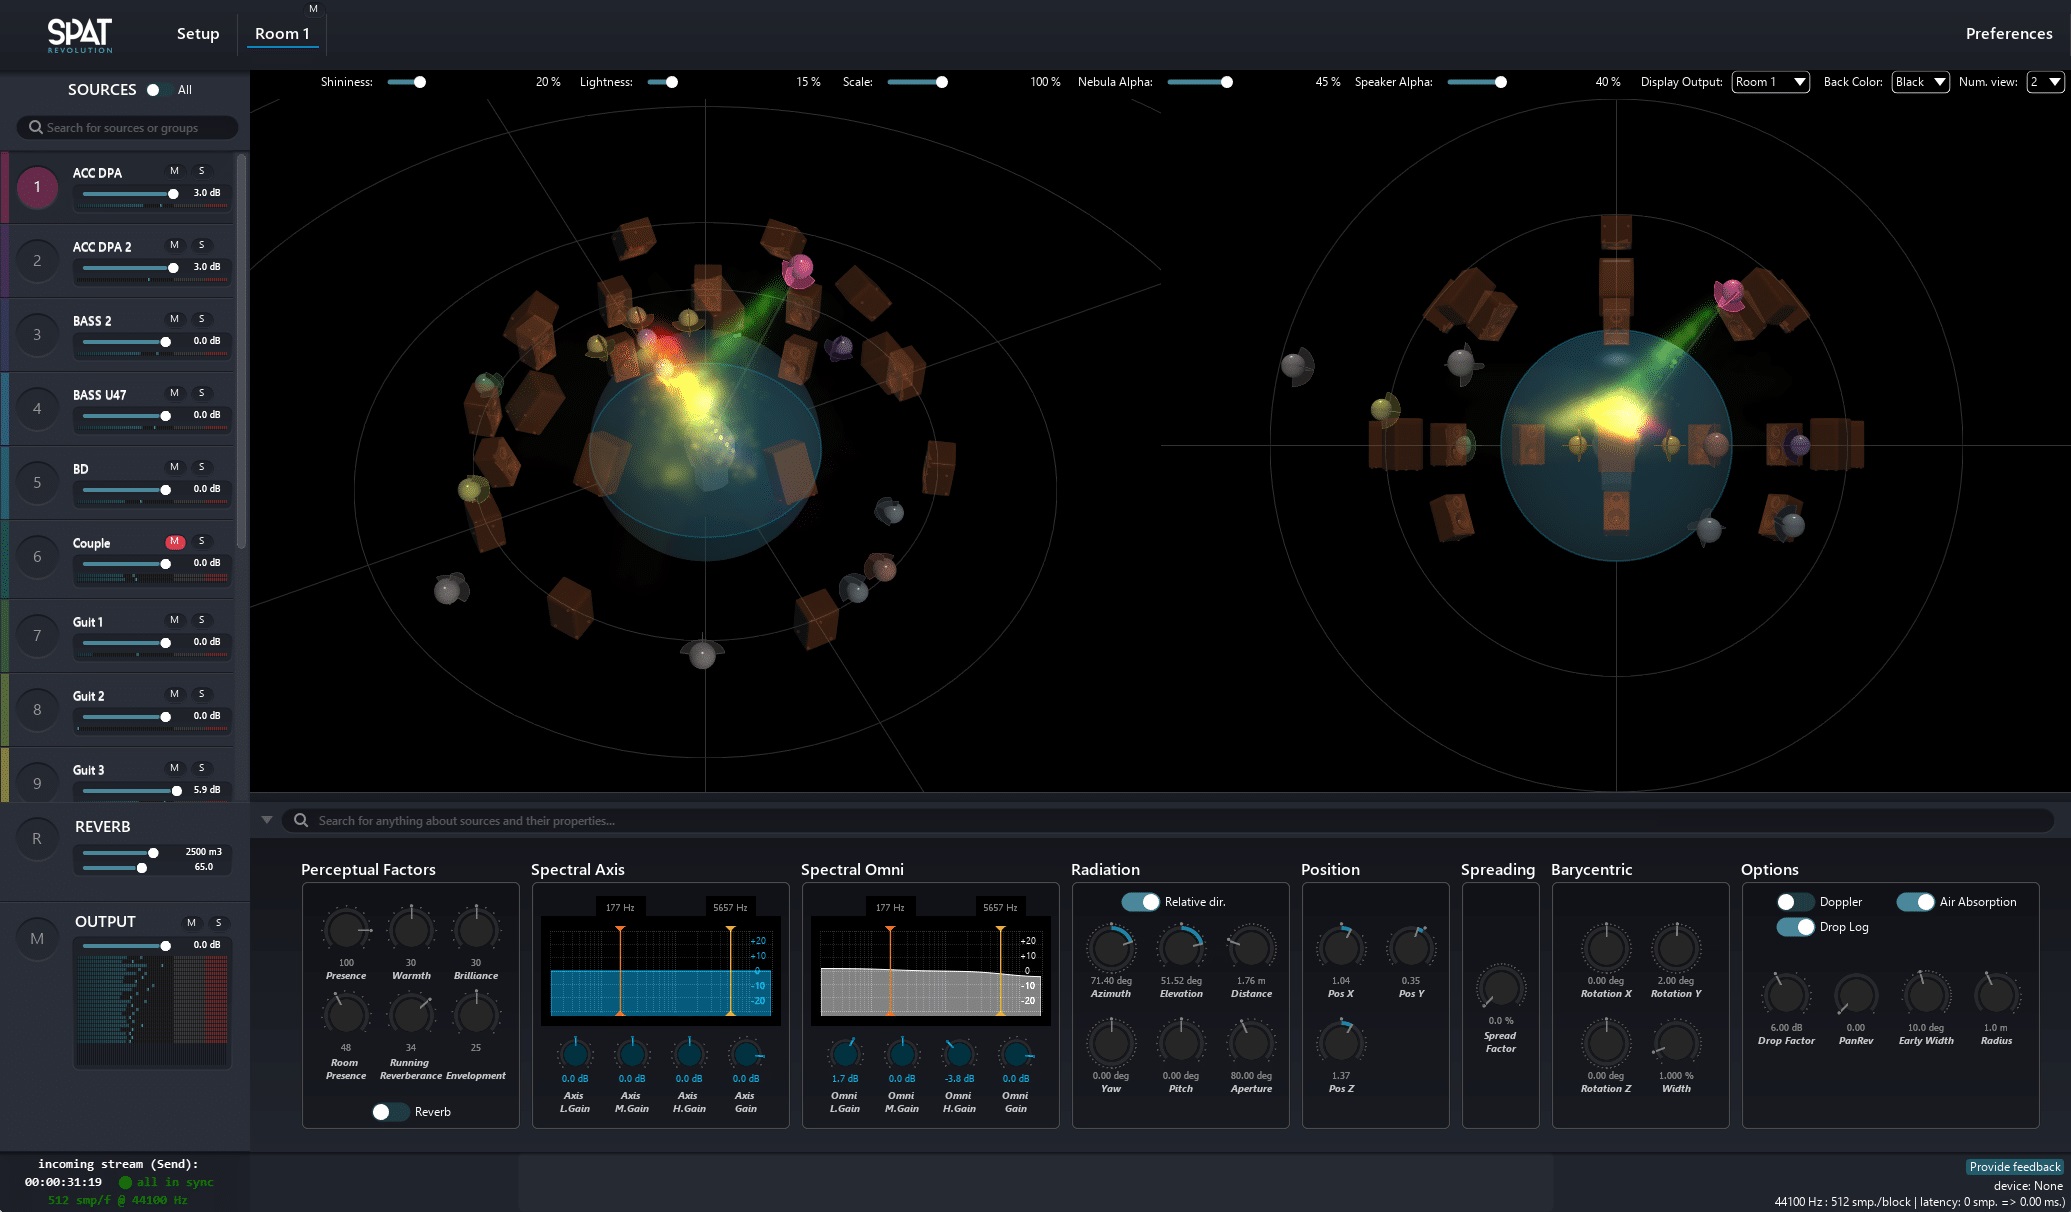
Task: Switch to the Setup tab
Action: click(197, 33)
